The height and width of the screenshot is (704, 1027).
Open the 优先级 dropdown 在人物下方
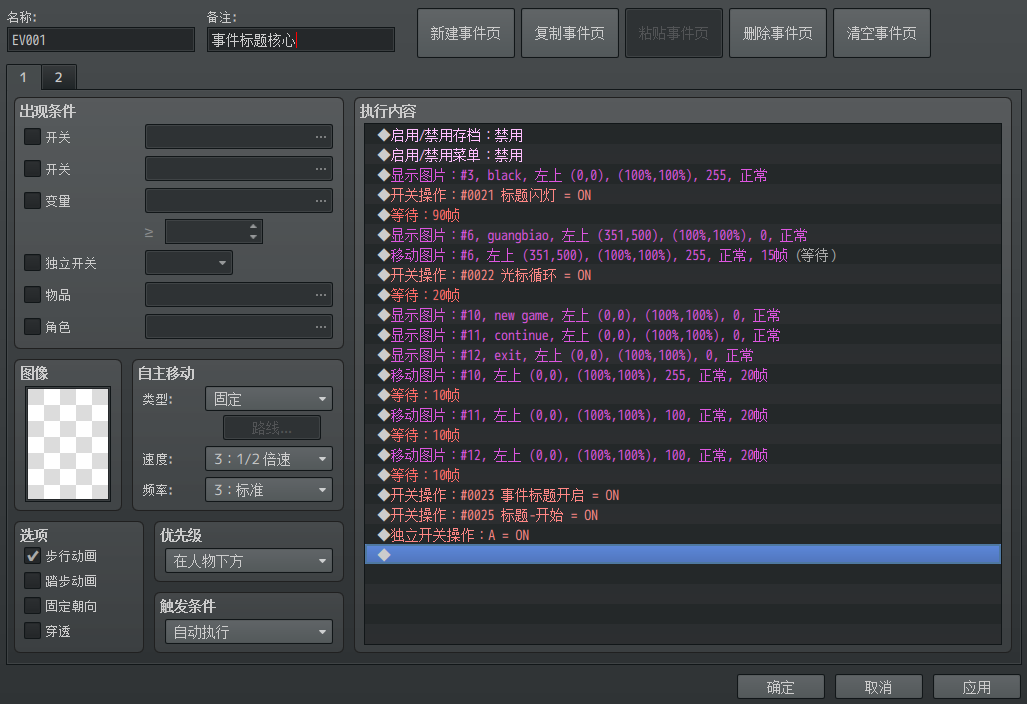[x=249, y=561]
